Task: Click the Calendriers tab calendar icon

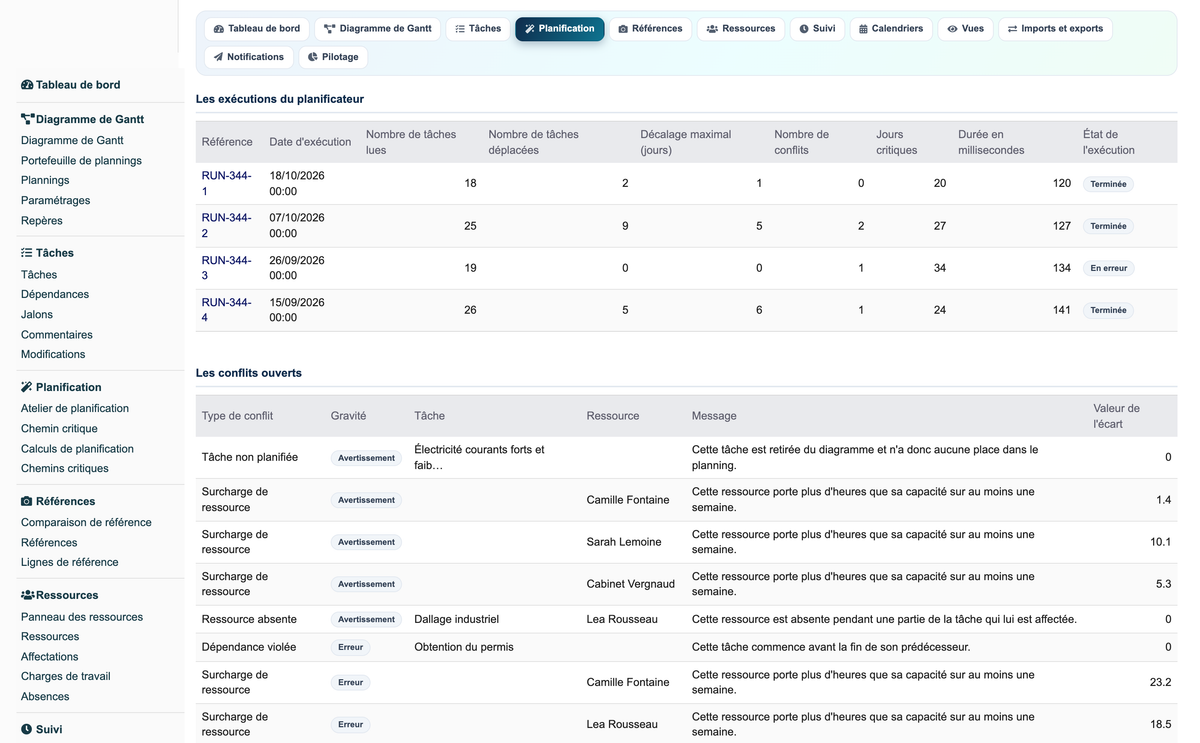Action: [863, 29]
